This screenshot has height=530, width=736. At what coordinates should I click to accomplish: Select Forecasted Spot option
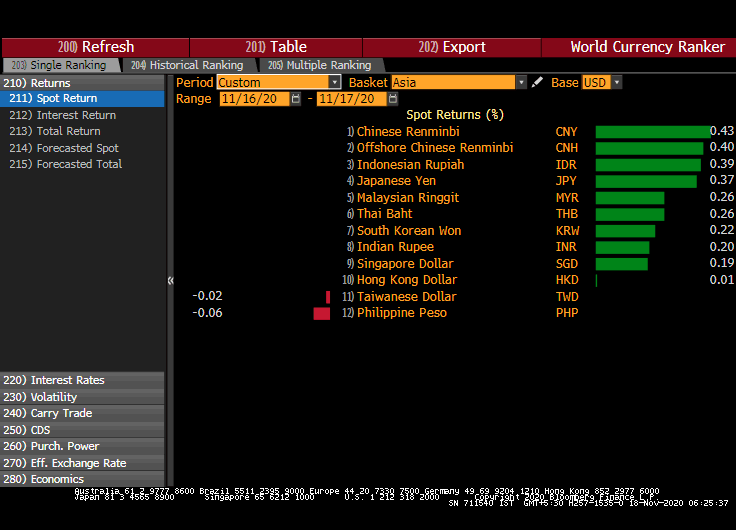77,148
